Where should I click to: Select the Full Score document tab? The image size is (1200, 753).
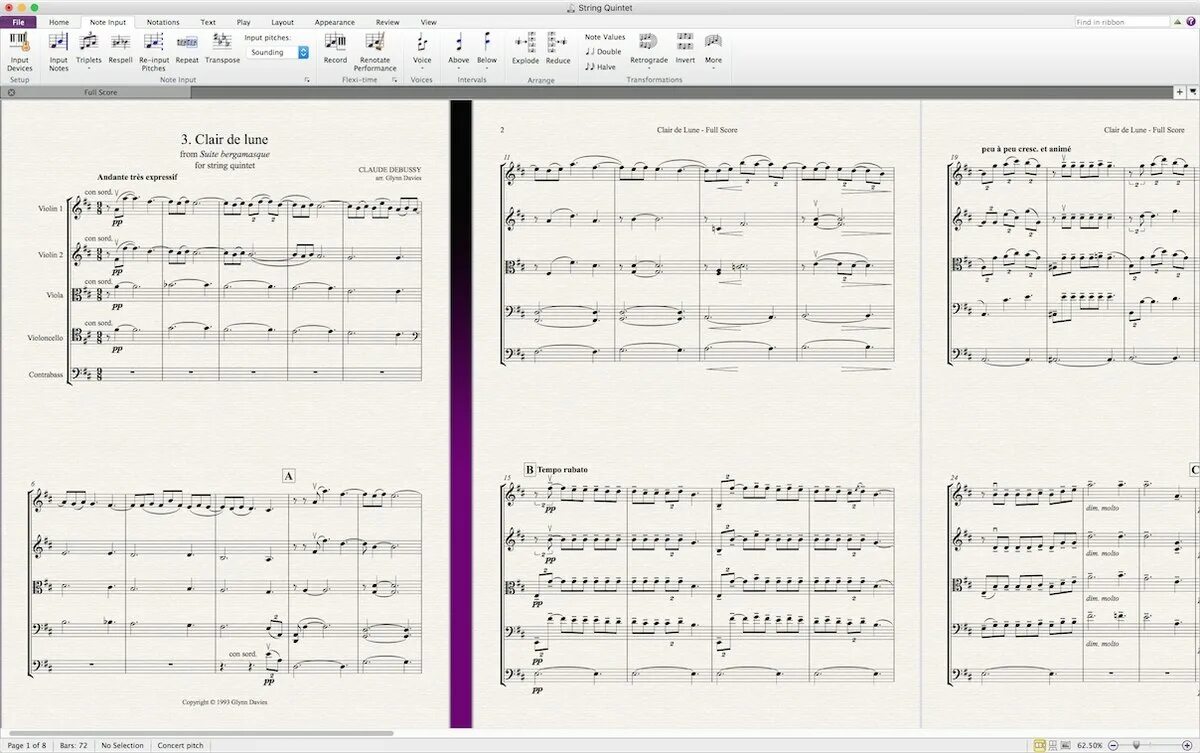100,92
